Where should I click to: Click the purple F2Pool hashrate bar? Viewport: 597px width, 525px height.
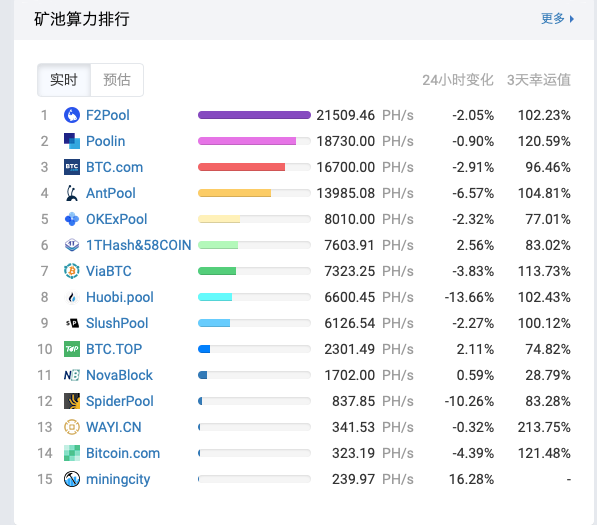coord(254,115)
